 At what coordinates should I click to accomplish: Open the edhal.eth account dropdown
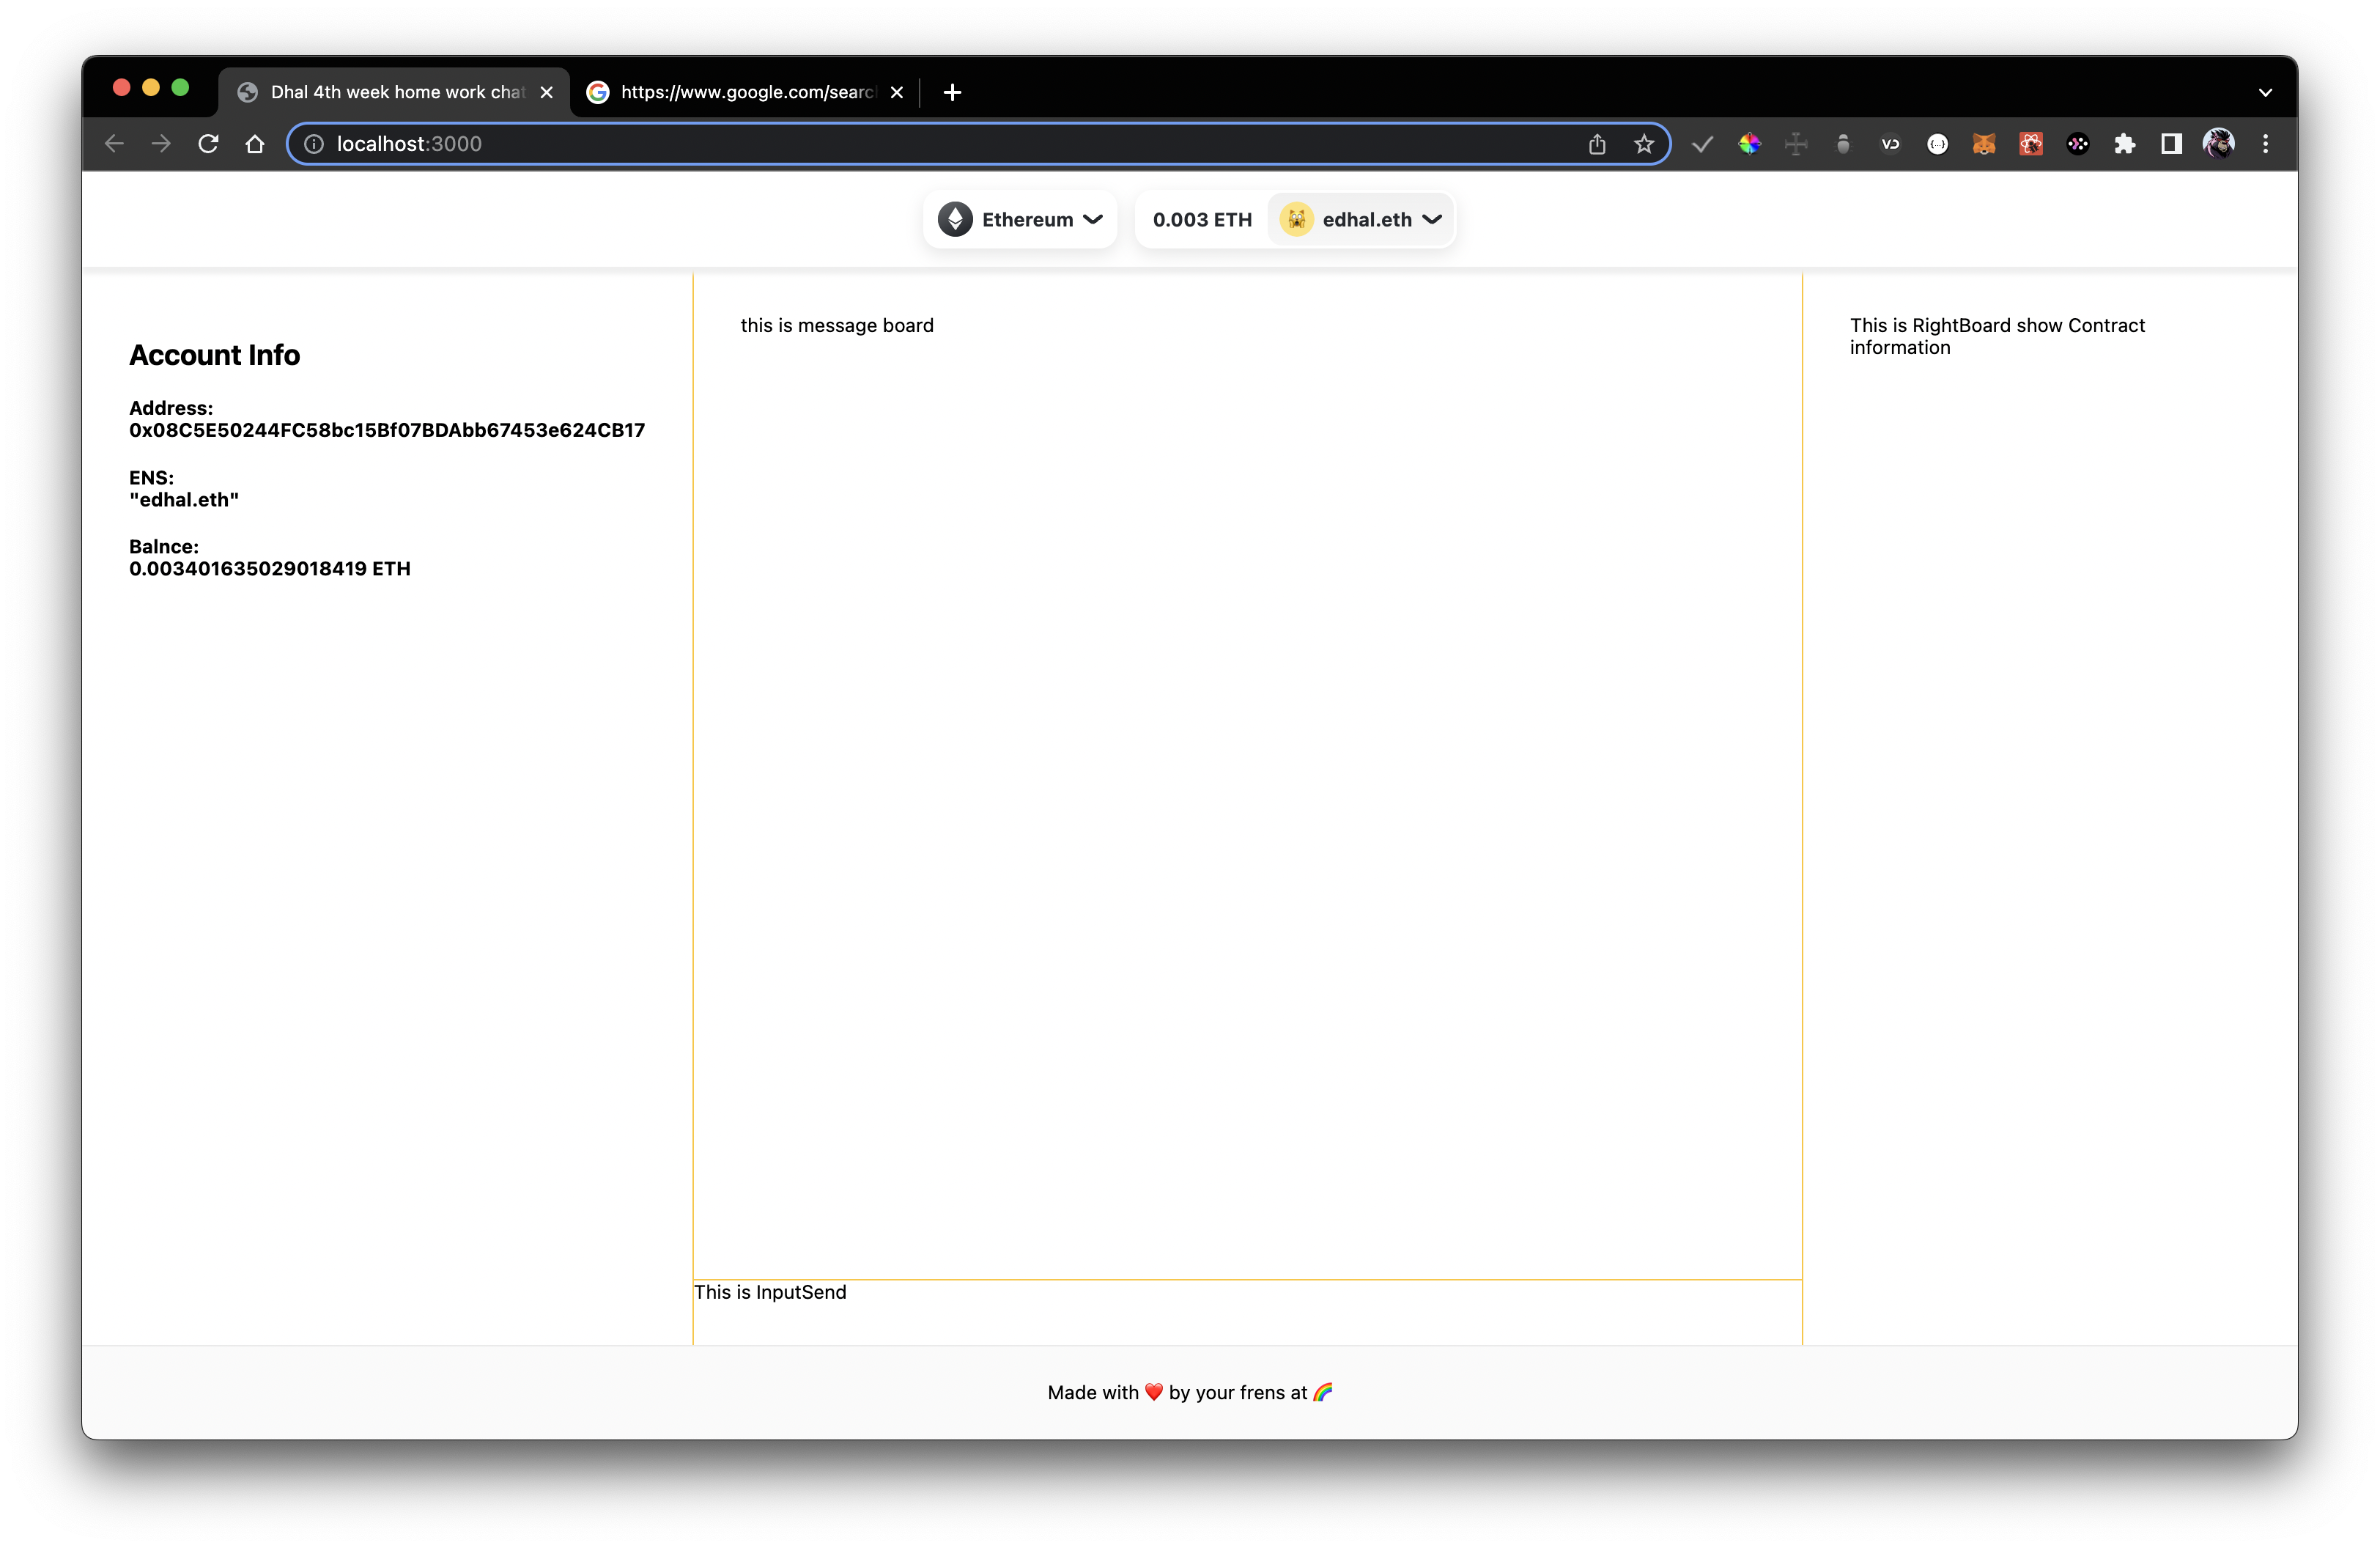pos(1361,219)
